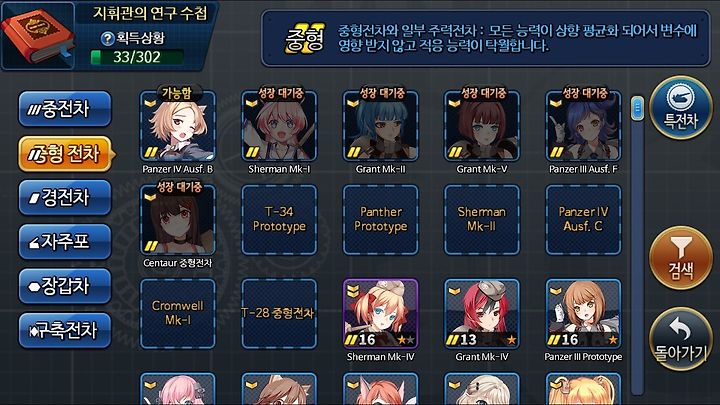Switch to the 장갑차 armored car tab
Image resolution: width=720 pixels, height=405 pixels.
tap(65, 286)
